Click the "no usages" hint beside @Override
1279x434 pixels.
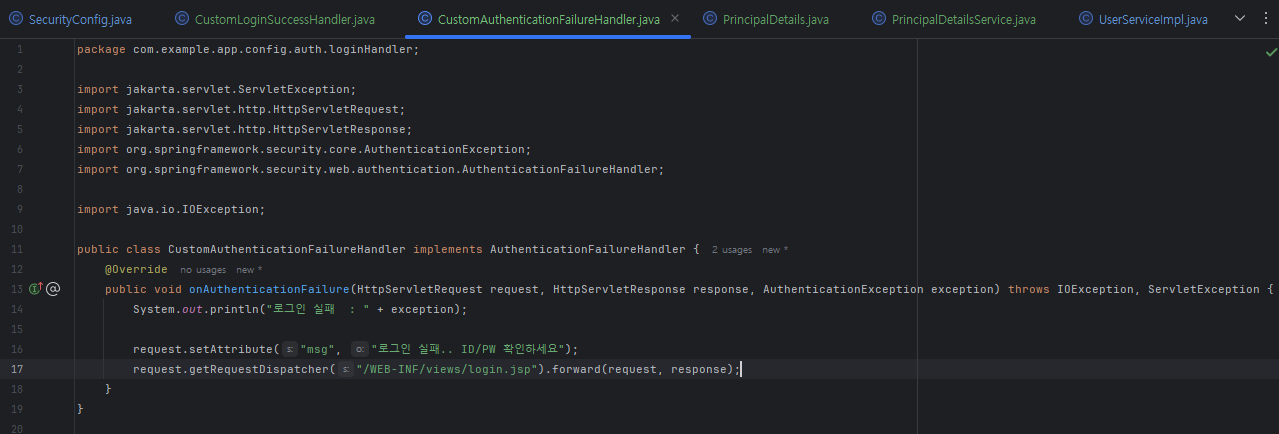[x=203, y=270]
